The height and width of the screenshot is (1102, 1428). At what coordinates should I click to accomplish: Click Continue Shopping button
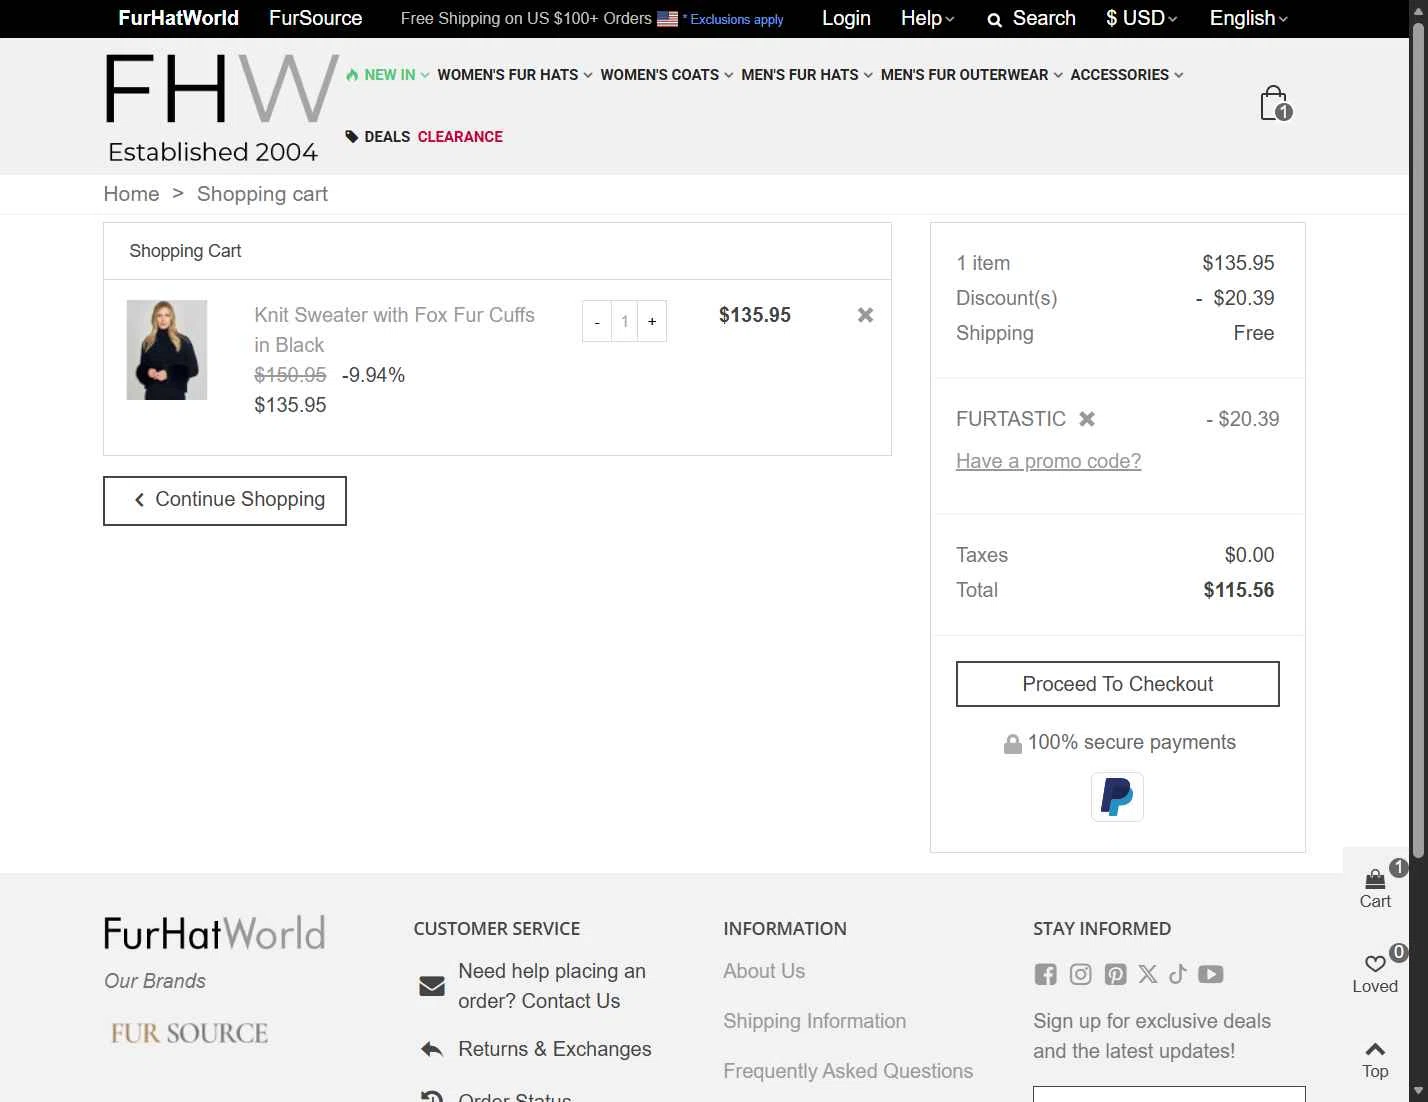225,500
